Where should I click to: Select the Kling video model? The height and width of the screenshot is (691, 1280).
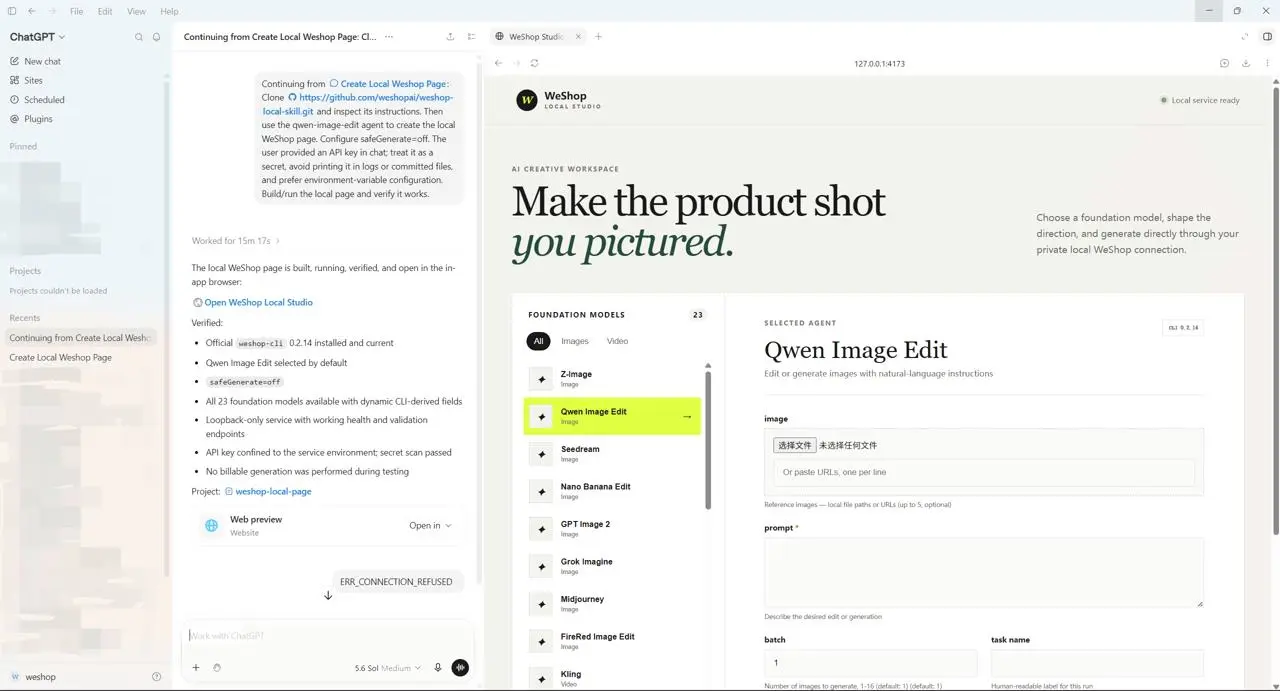click(x=612, y=678)
